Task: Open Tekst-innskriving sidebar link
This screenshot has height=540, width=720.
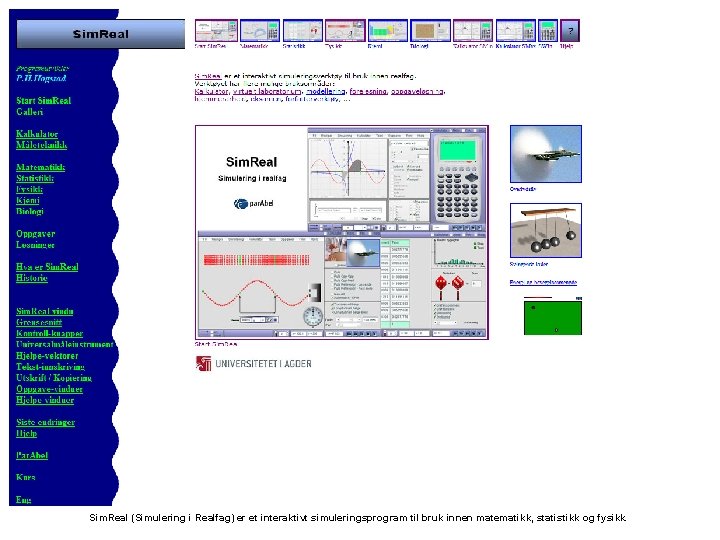Action: [x=50, y=366]
